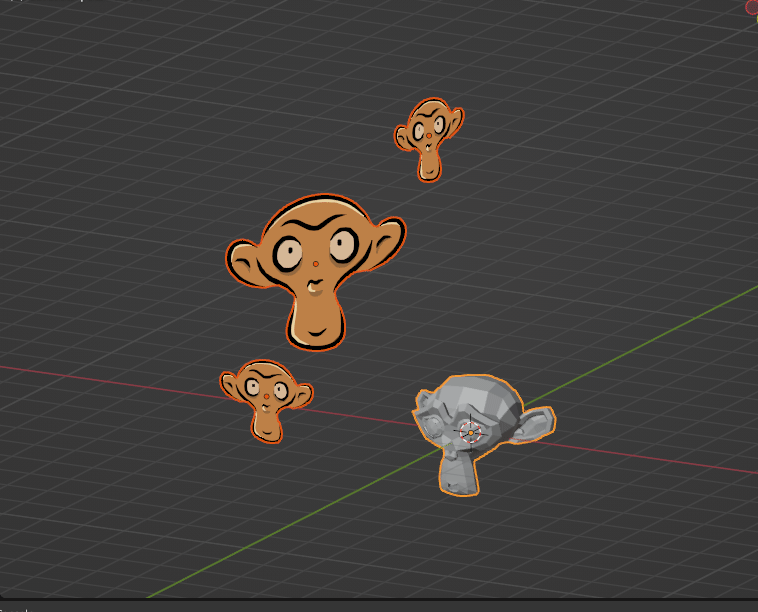Select the gray 3D Suzanne monkey mesh
758x612 pixels.
483,435
